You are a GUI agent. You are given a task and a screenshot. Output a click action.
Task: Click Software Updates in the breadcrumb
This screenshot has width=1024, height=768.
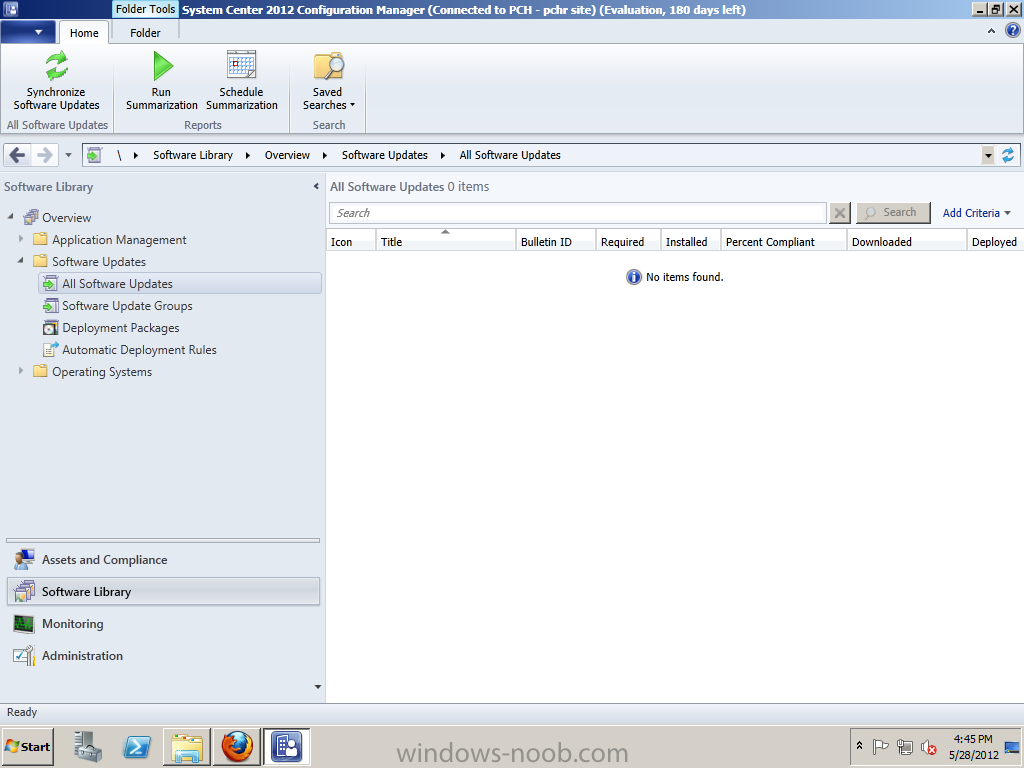[x=385, y=155]
